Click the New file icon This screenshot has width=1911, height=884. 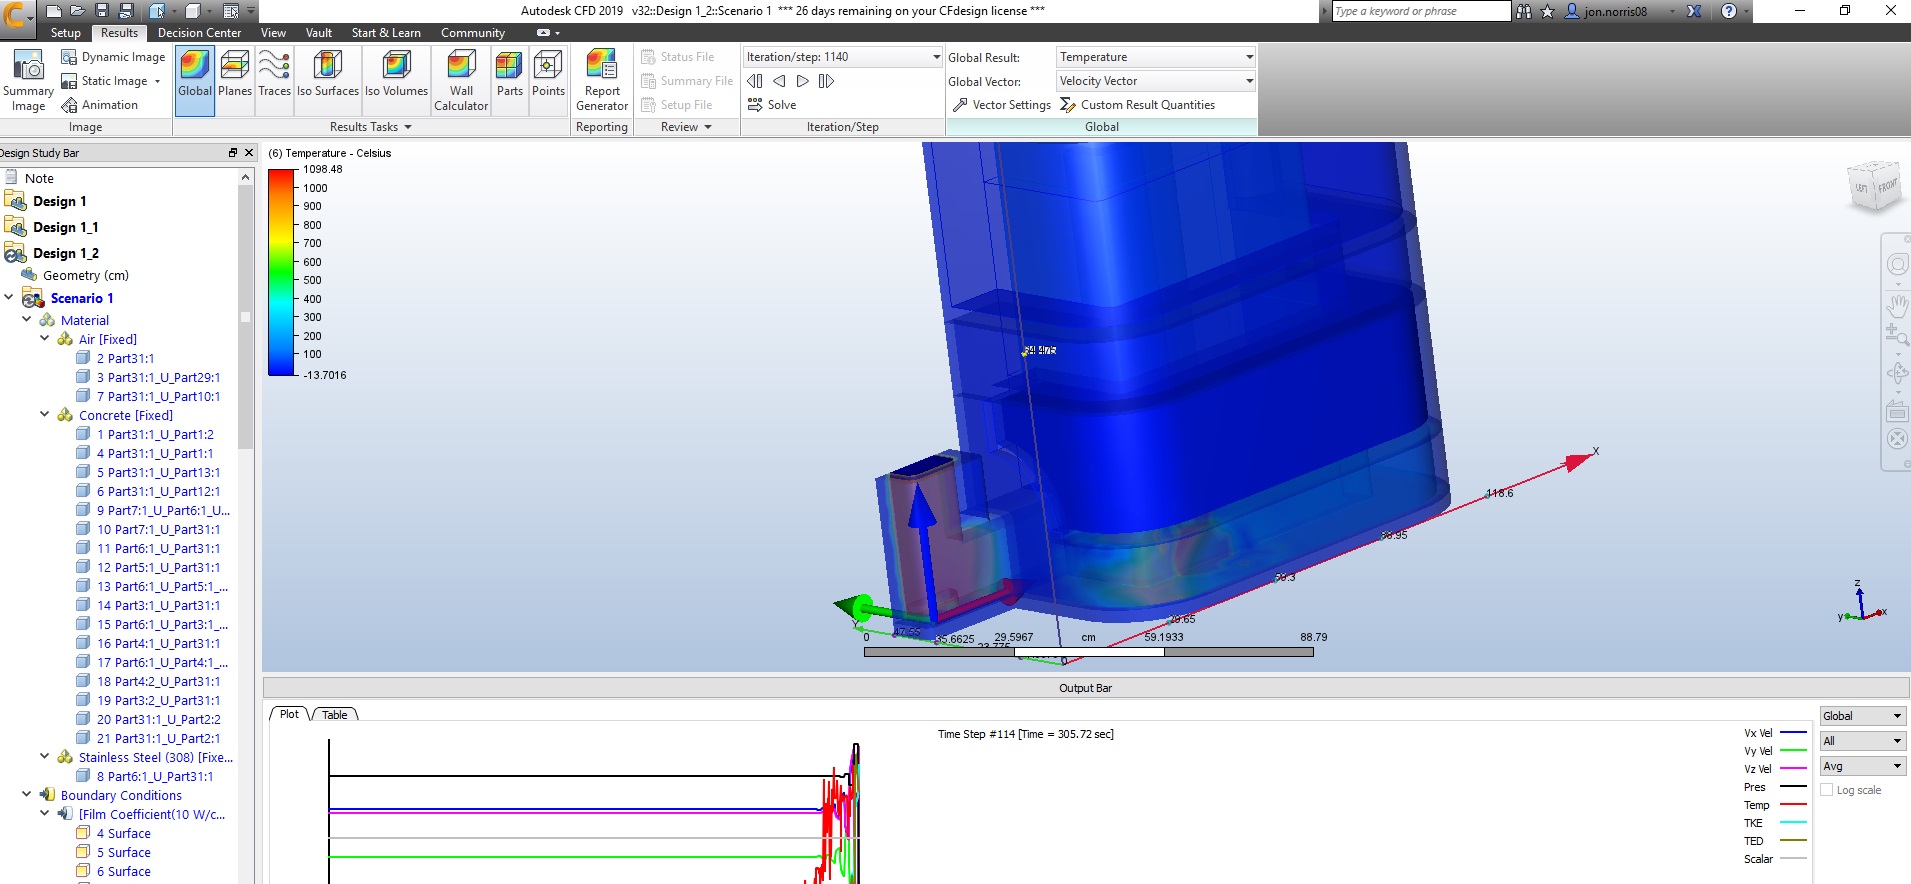(54, 11)
